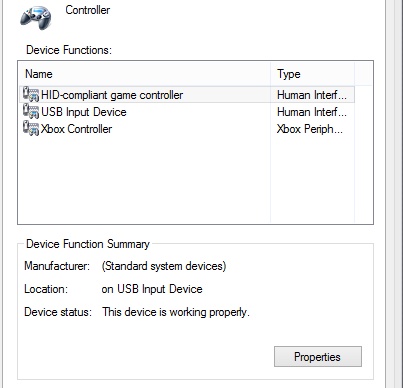Click the Standard system devices manufacturer text
The image size is (403, 388).
point(164,266)
